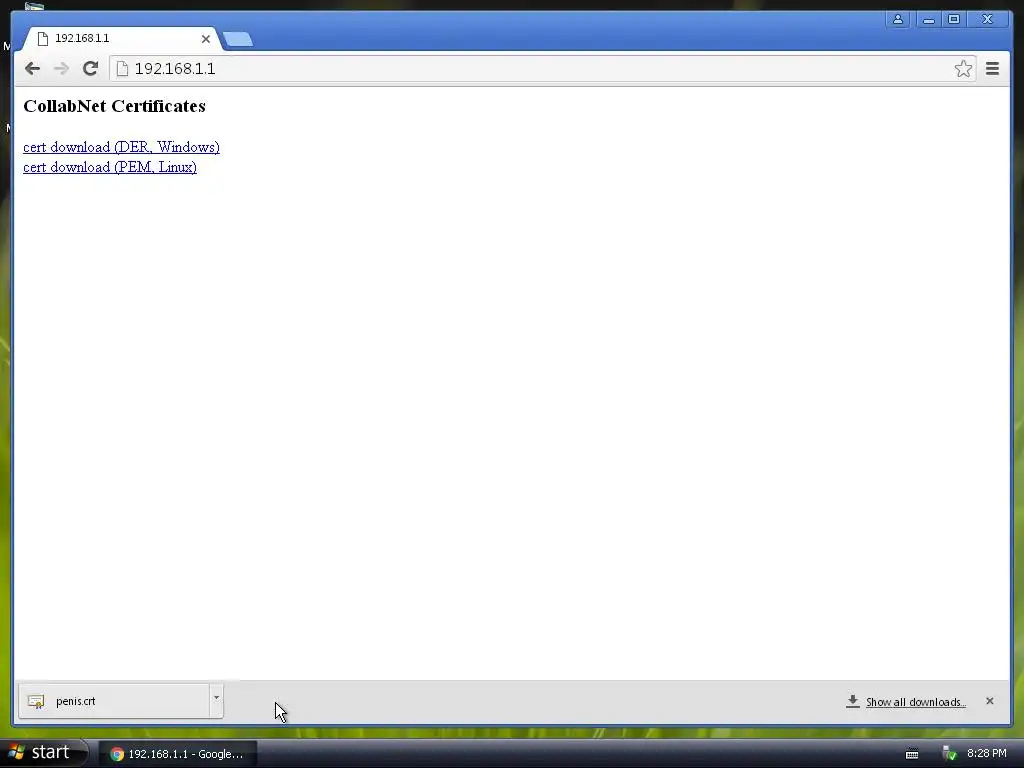Open the downloaded penis.crt file
Viewport: 1024px width, 768px height.
click(114, 701)
